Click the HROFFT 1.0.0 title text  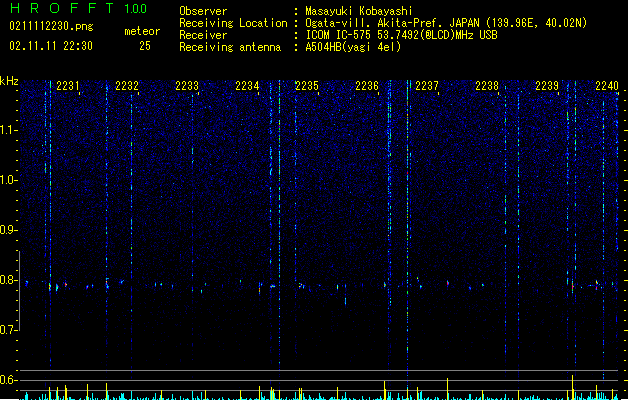[78, 8]
